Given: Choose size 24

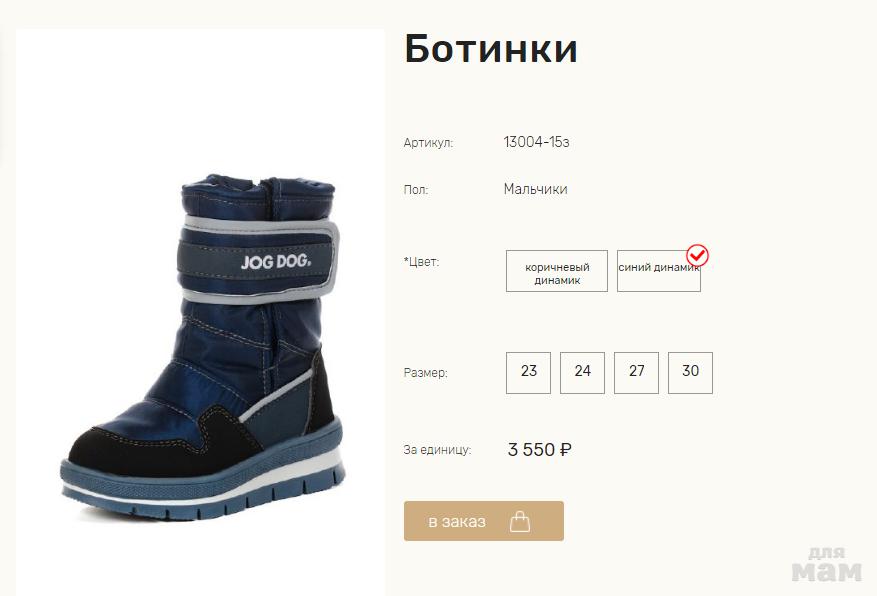Looking at the screenshot, I should tap(582, 373).
